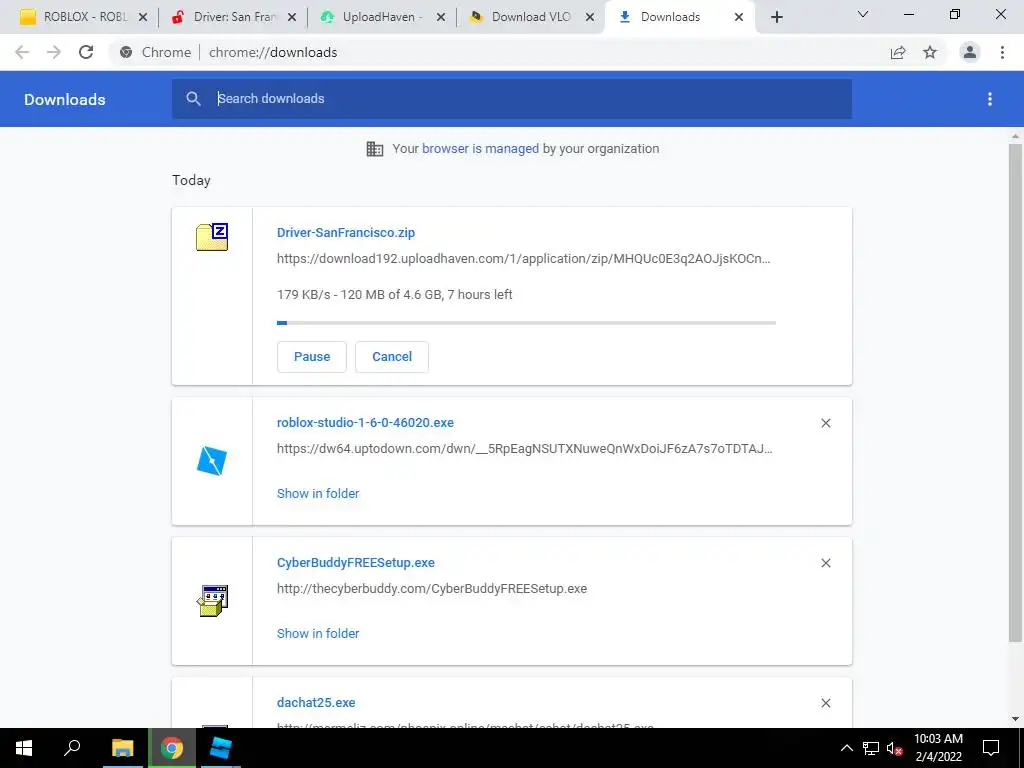
Task: Click the uploadhaven download URL
Action: coord(524,259)
